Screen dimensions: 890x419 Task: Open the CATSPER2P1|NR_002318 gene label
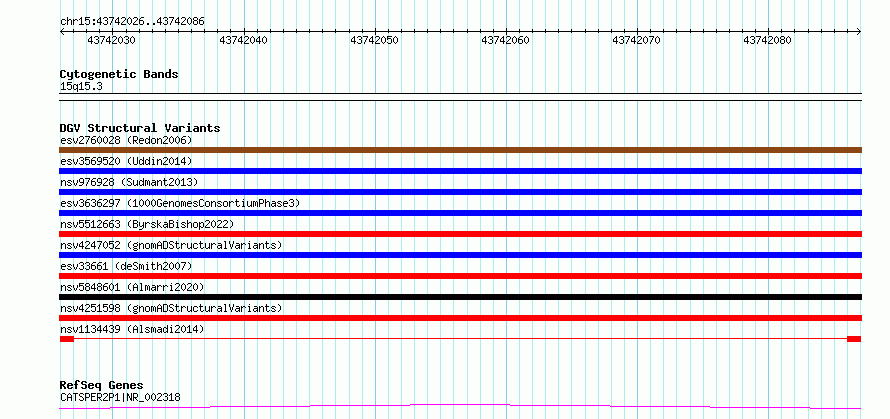tap(120, 397)
